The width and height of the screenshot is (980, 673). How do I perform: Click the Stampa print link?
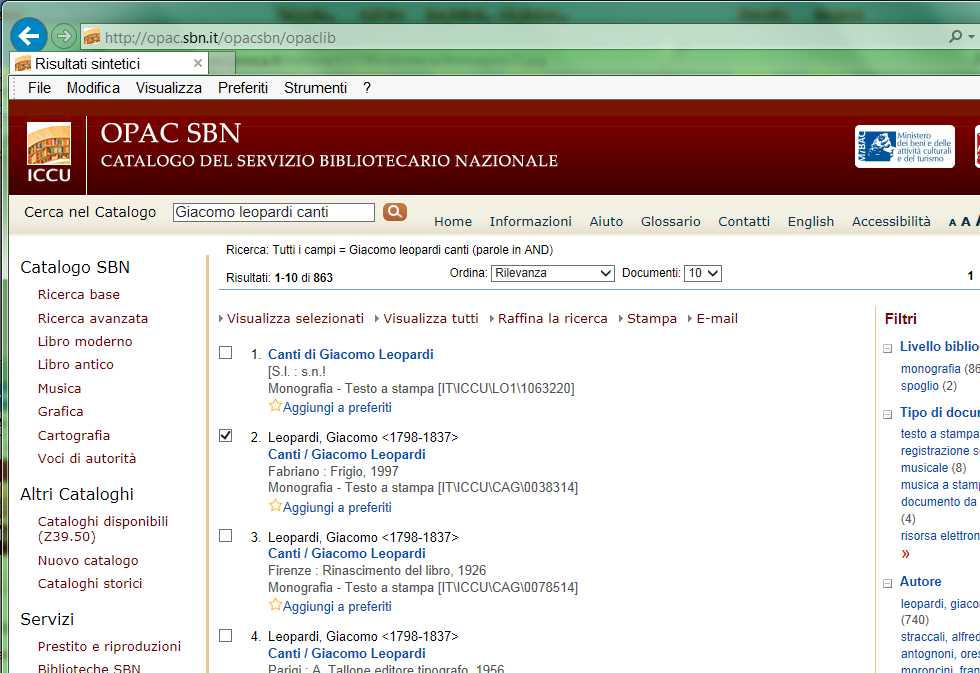652,319
